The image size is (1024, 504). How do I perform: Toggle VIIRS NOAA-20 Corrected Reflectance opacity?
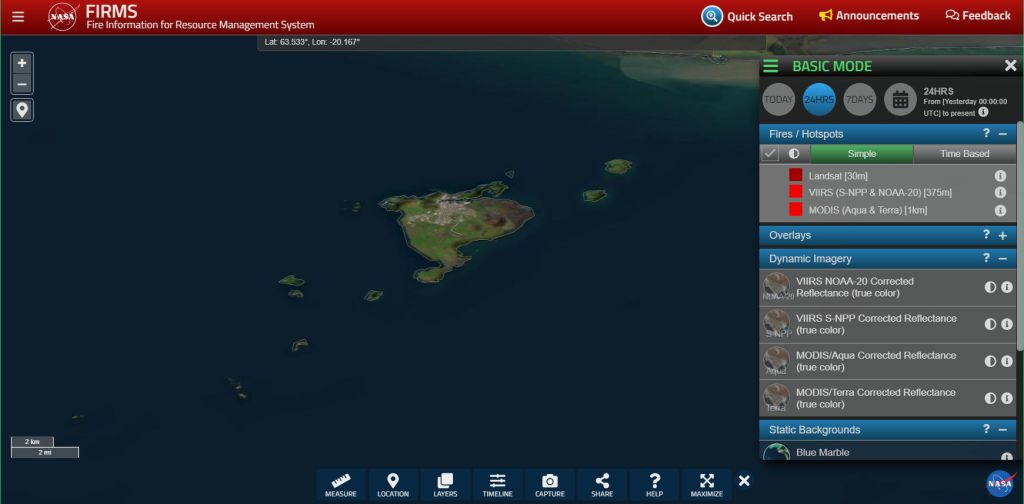pyautogui.click(x=990, y=287)
